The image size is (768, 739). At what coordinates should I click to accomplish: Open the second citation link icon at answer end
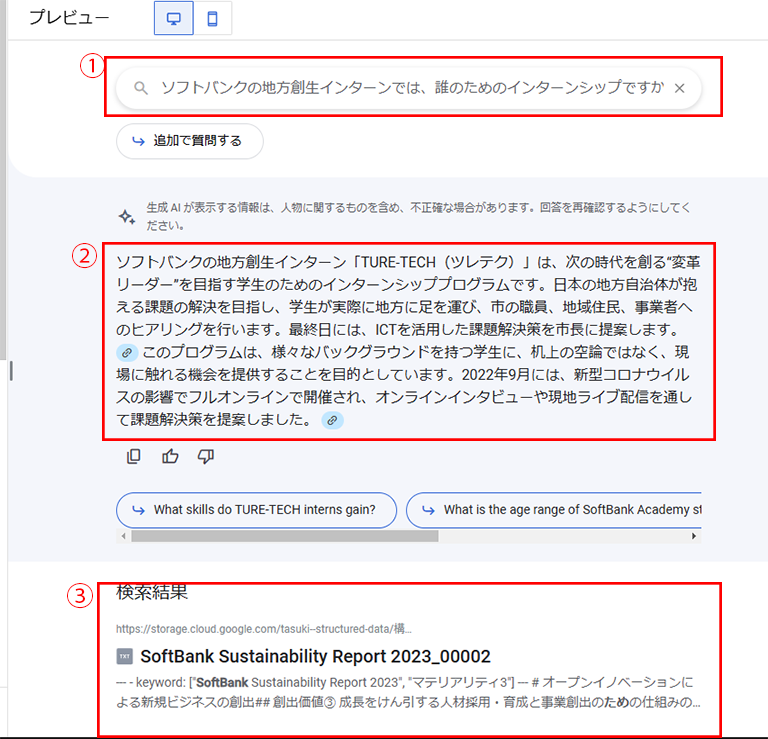pyautogui.click(x=332, y=420)
